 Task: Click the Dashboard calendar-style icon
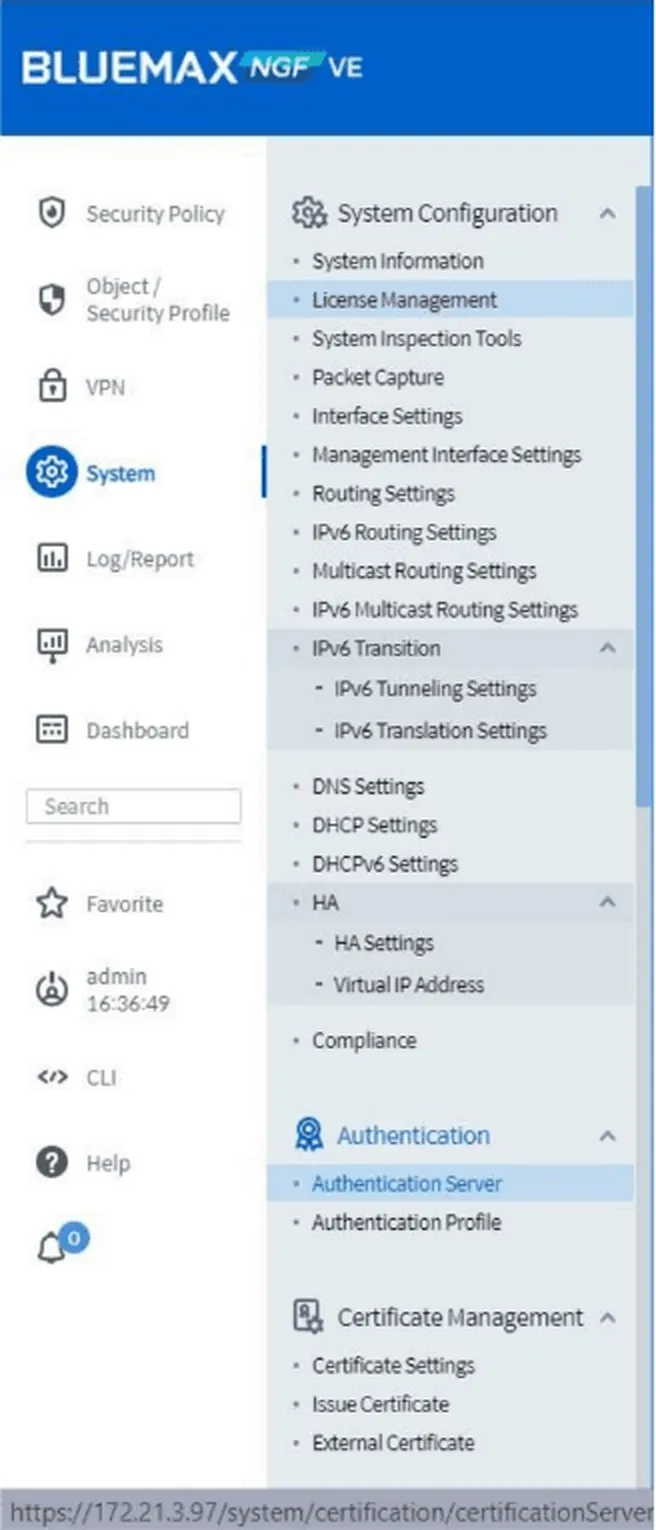pyautogui.click(x=51, y=729)
